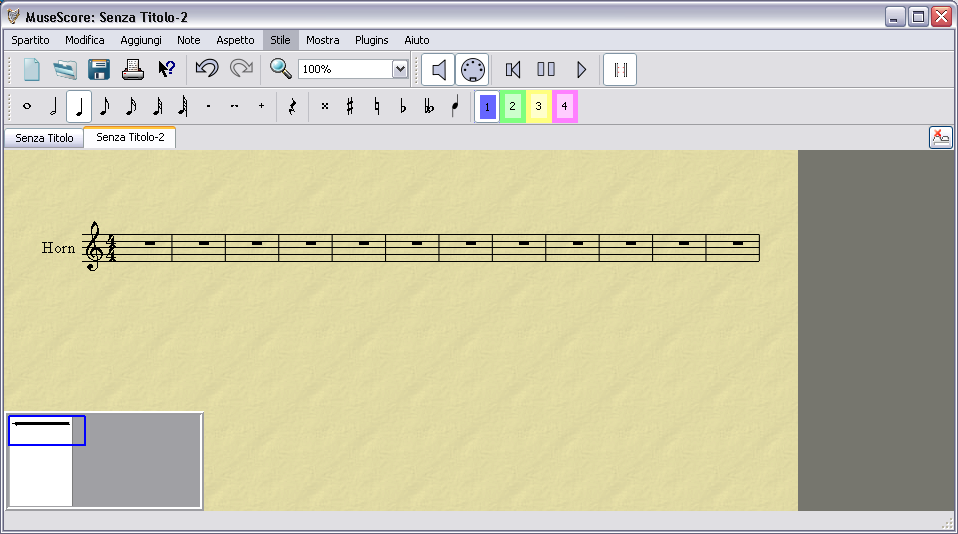The width and height of the screenshot is (958, 534).
Task: Click the tie plus symbol
Action: pos(261,106)
